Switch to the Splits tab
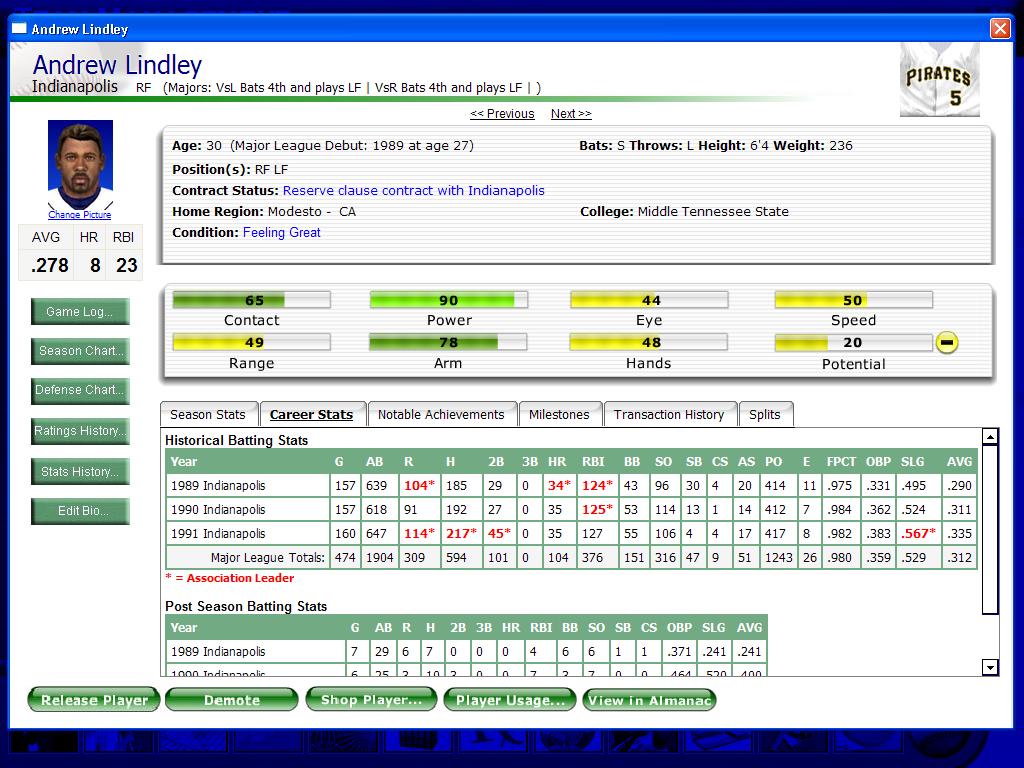The width and height of the screenshot is (1024, 768). (x=765, y=415)
